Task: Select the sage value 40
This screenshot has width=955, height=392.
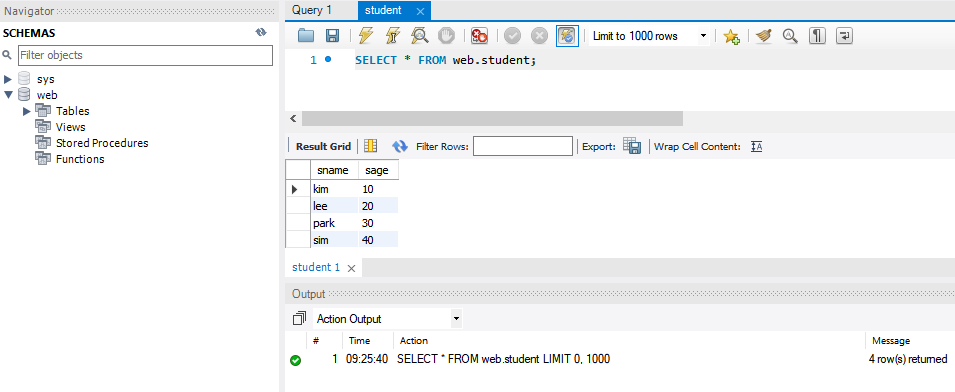Action: coord(378,240)
